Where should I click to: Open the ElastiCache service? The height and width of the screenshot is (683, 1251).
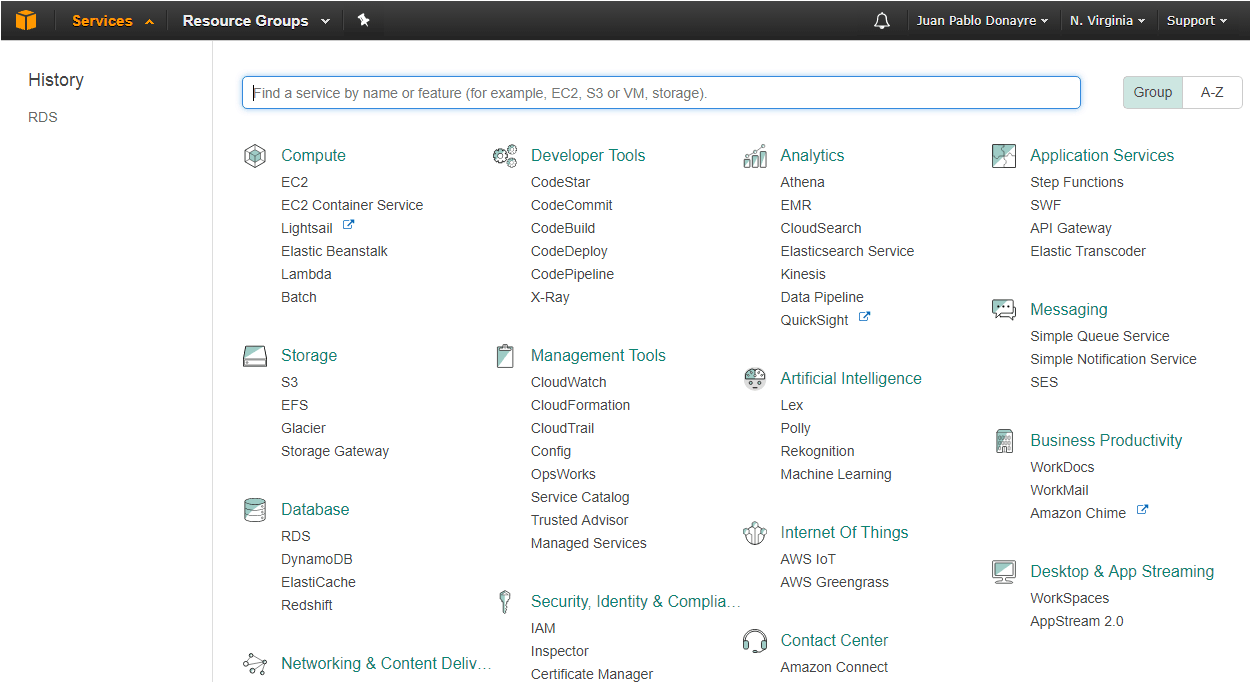click(x=318, y=582)
